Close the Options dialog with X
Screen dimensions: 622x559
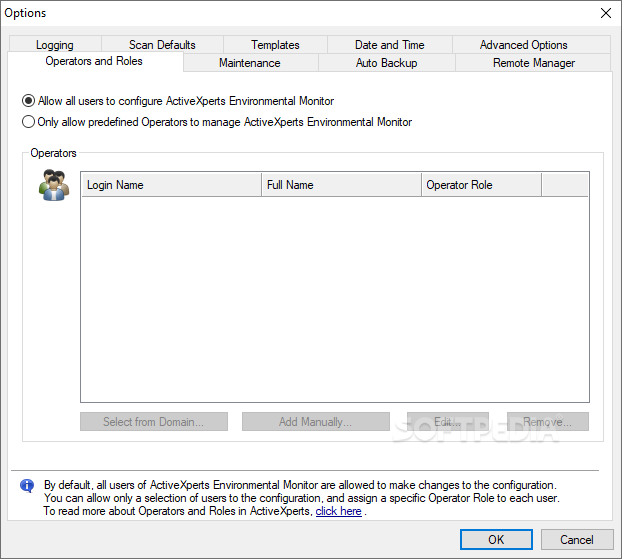point(606,13)
